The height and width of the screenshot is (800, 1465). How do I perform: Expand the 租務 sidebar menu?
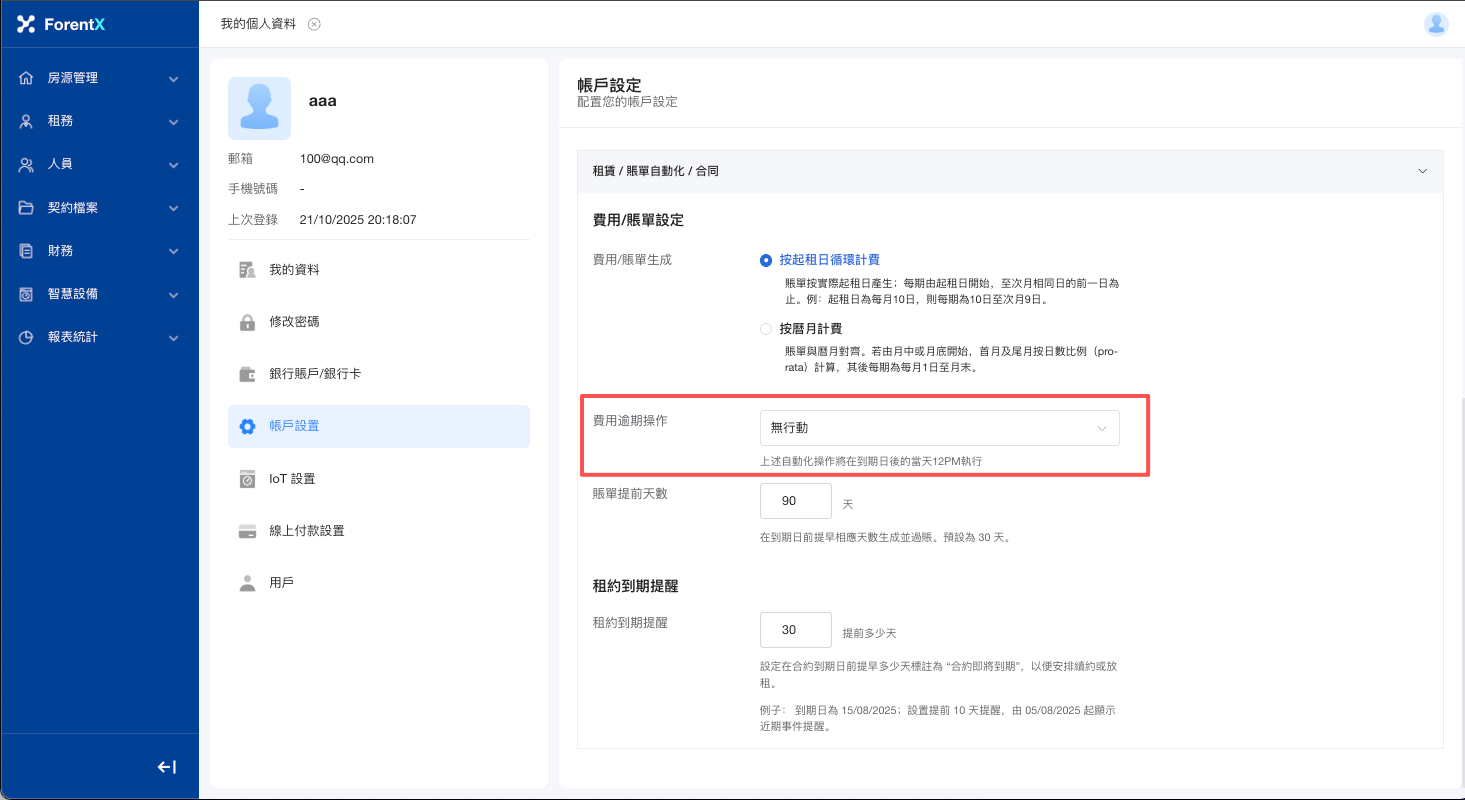(99, 121)
